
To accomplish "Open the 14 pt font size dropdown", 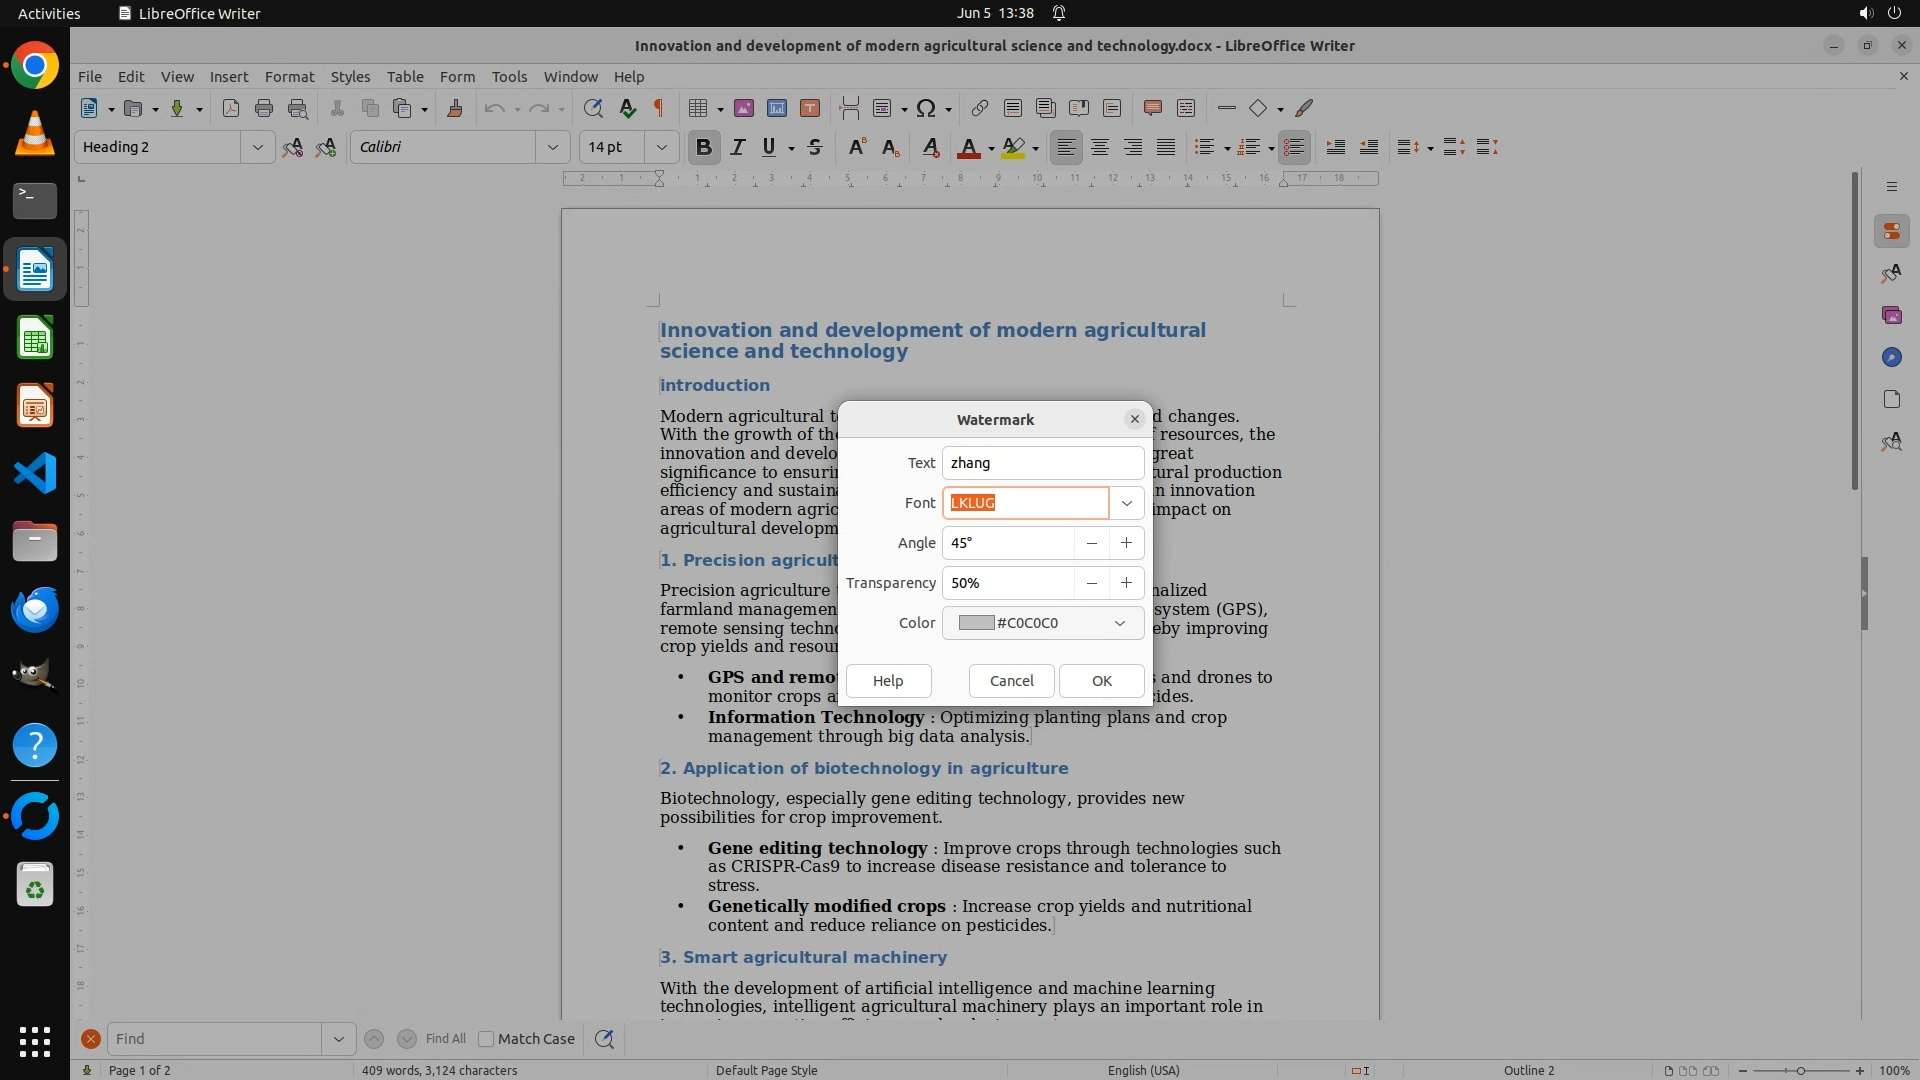I will coord(661,147).
